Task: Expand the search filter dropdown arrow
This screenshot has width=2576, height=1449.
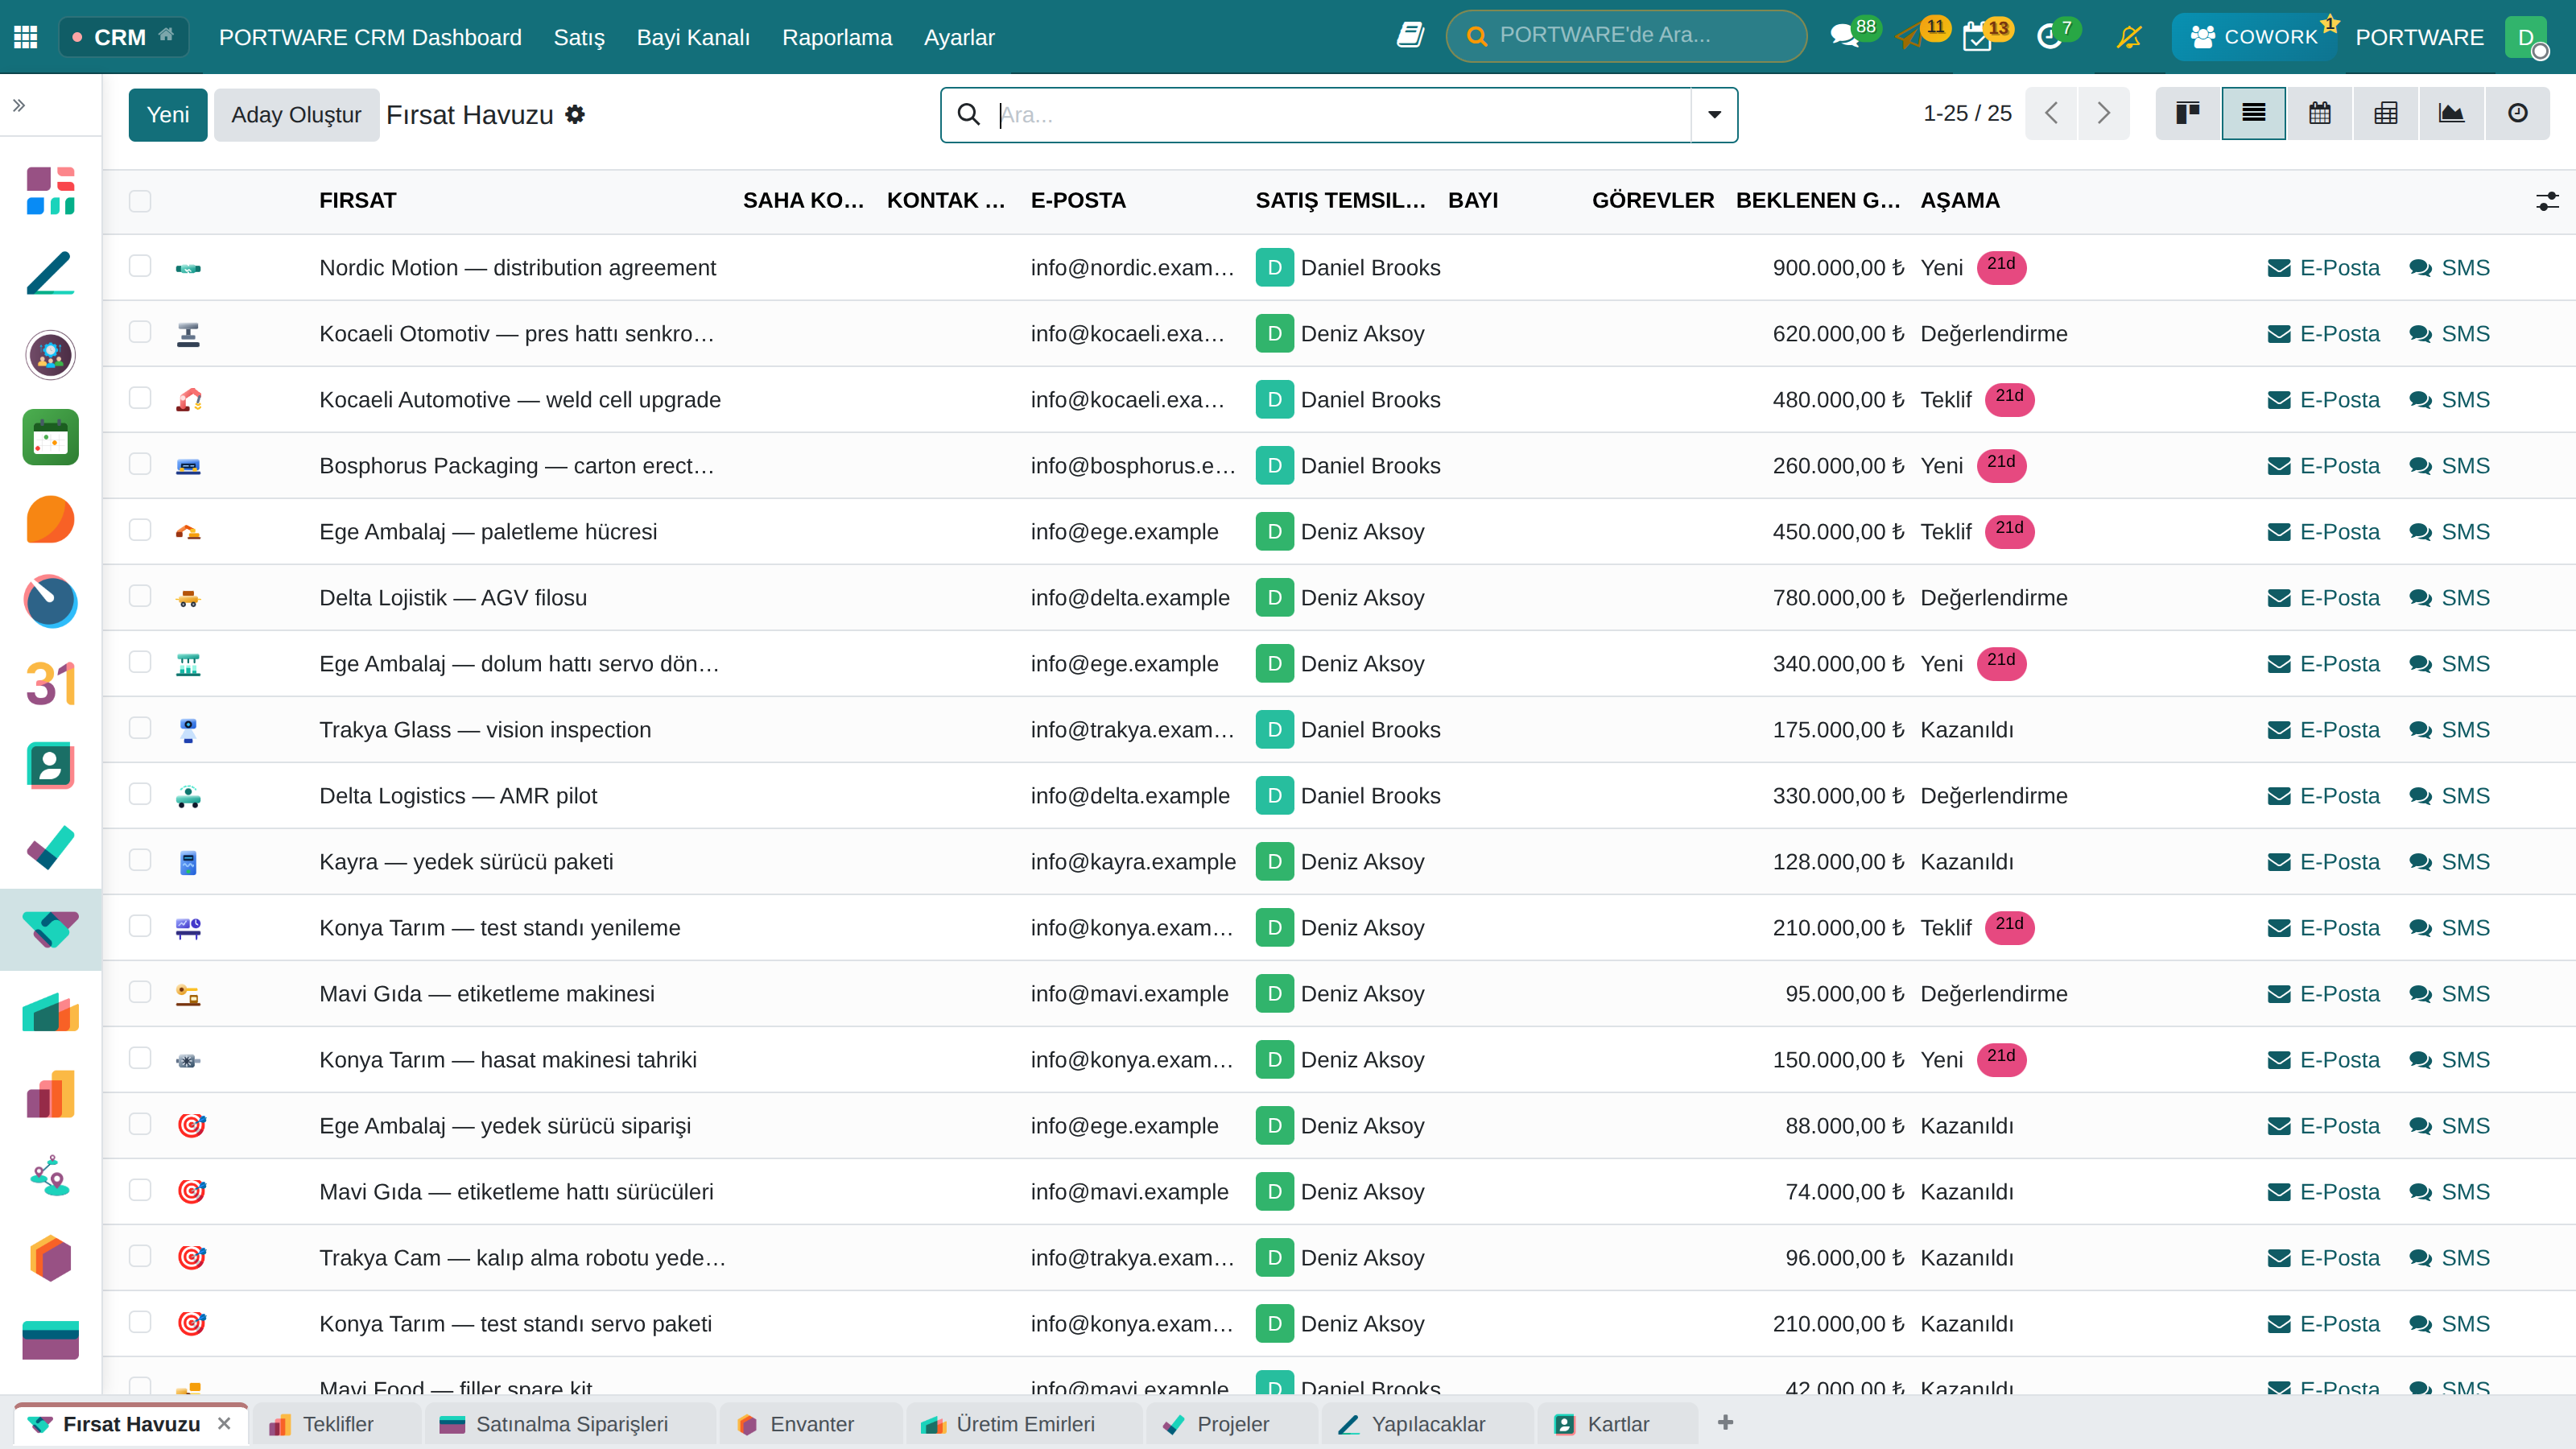Action: 1714,115
